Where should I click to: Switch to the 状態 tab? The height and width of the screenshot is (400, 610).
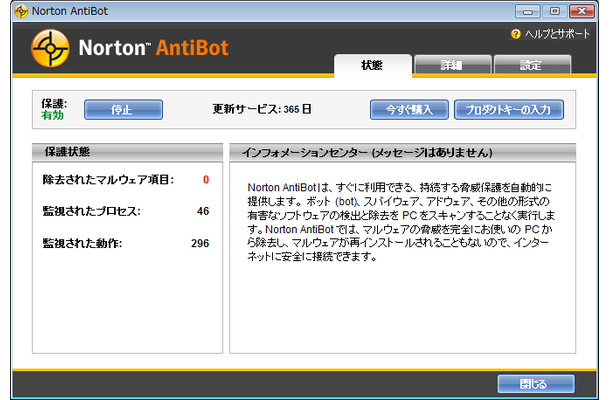pyautogui.click(x=373, y=65)
